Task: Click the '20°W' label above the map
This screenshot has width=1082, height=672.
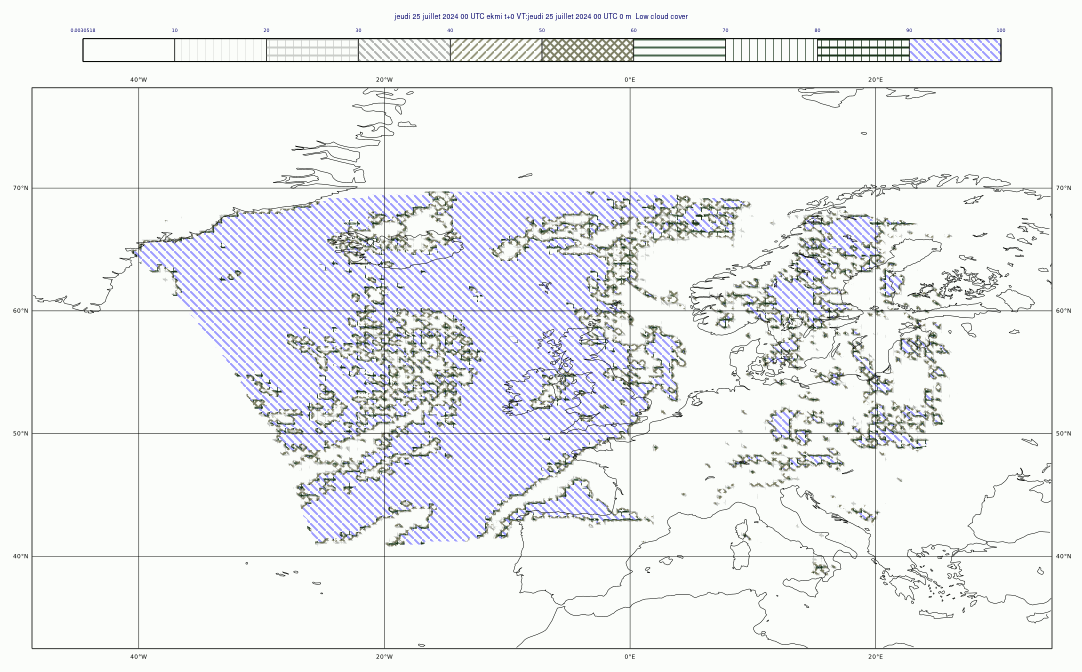Action: pos(384,79)
